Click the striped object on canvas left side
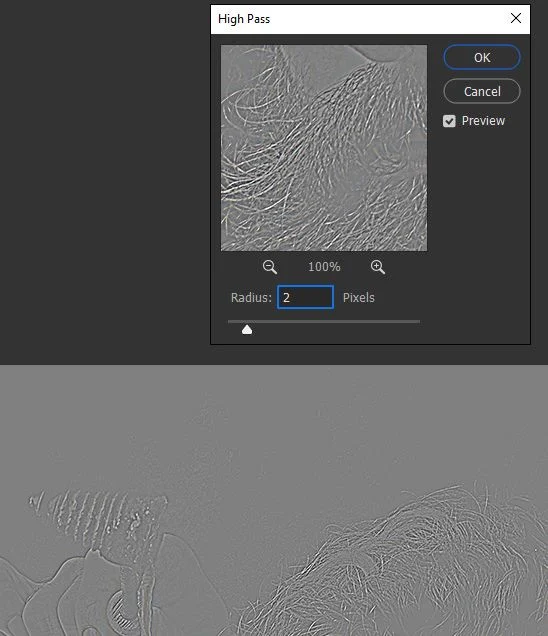 point(97,515)
